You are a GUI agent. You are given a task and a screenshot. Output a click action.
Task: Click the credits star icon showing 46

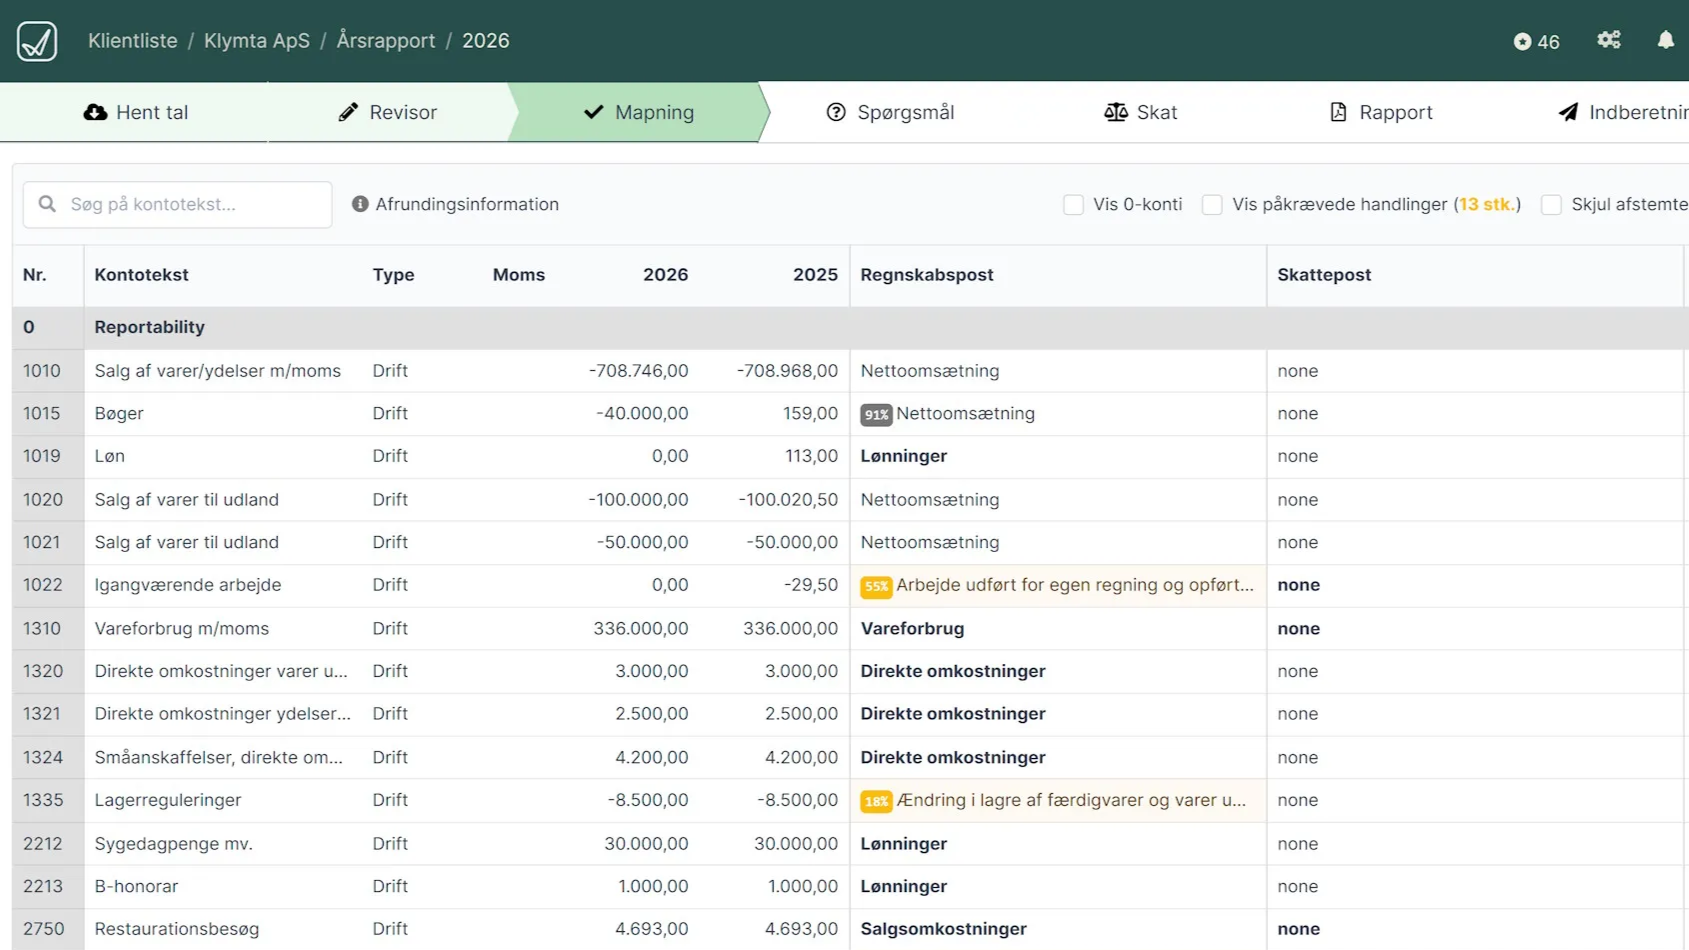click(x=1522, y=42)
